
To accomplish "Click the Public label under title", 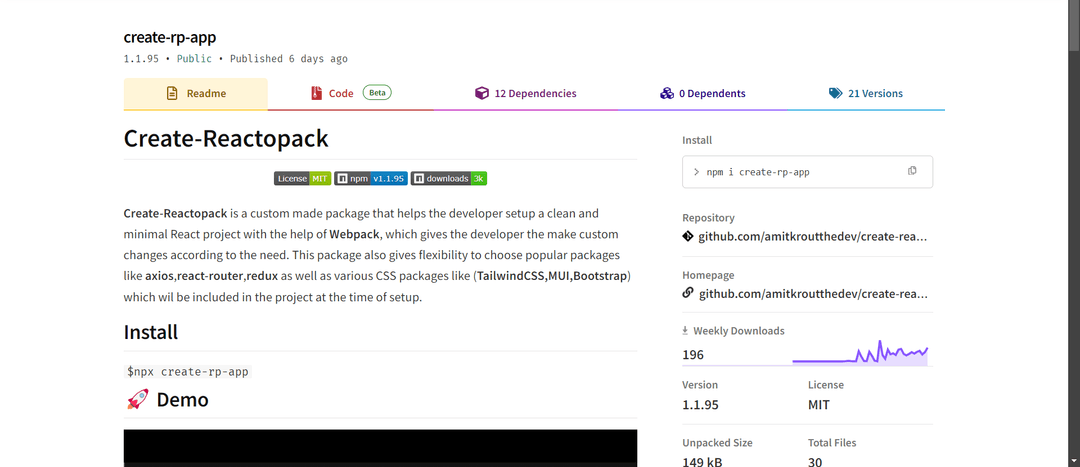I will [194, 59].
